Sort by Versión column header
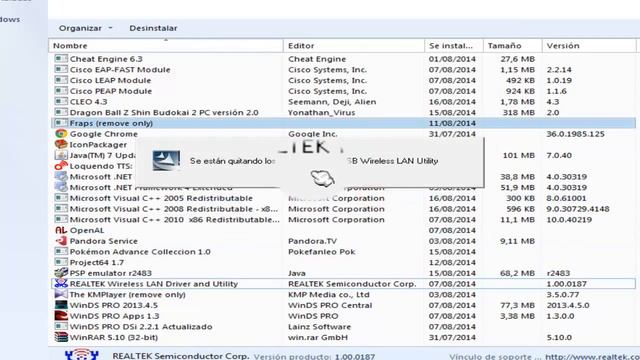The image size is (640, 360). point(589,46)
